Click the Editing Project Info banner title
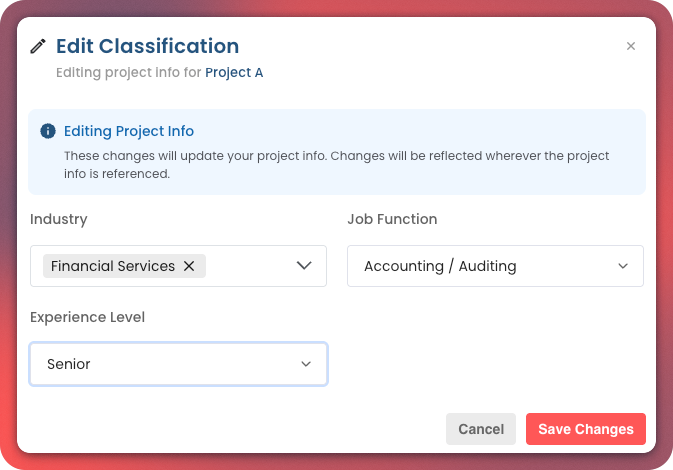The width and height of the screenshot is (673, 470). coord(129,131)
